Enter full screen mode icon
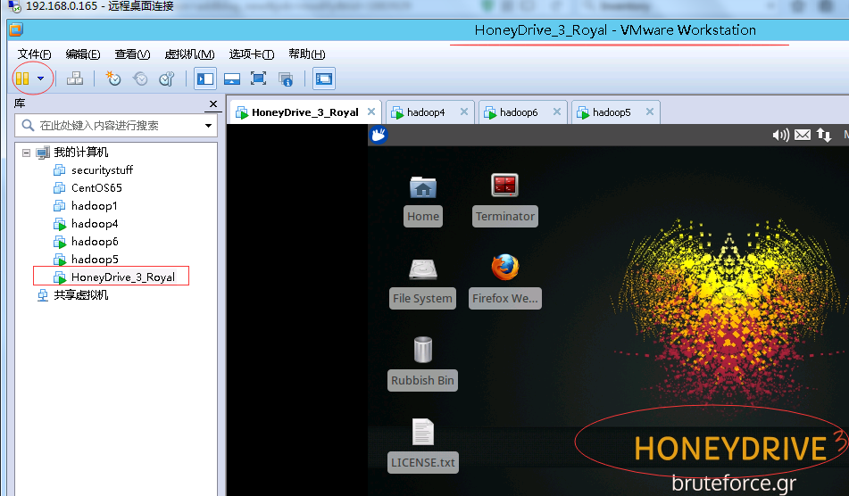The height and width of the screenshot is (496, 849). point(258,79)
